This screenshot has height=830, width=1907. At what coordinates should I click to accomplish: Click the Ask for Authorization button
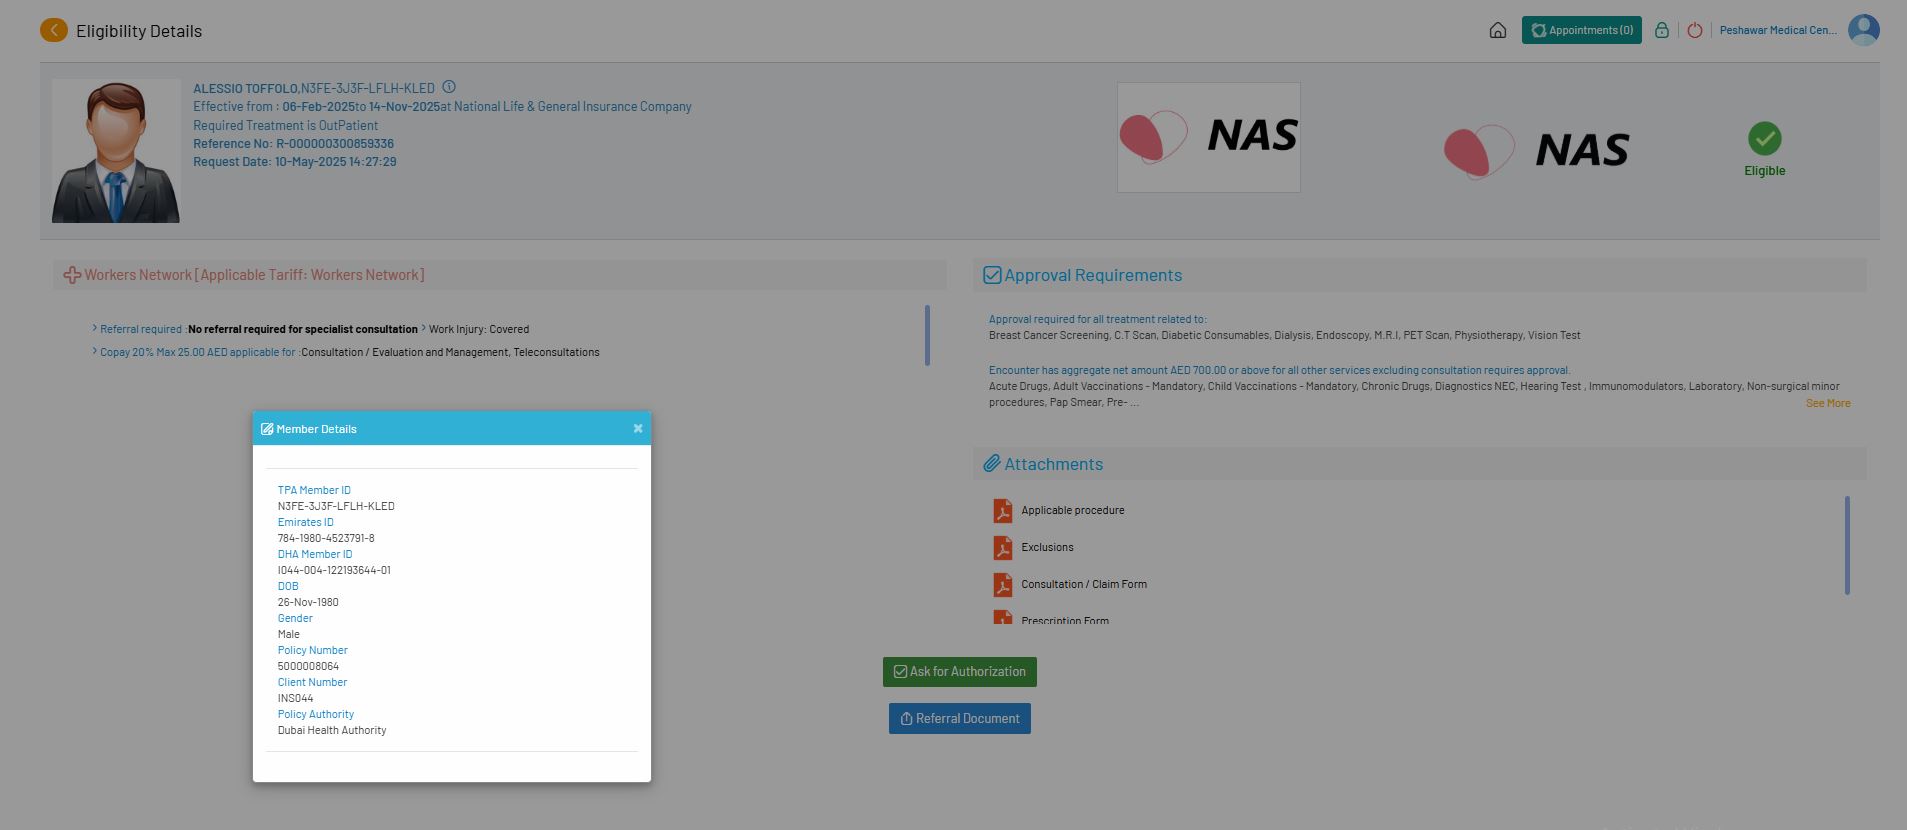pyautogui.click(x=960, y=672)
